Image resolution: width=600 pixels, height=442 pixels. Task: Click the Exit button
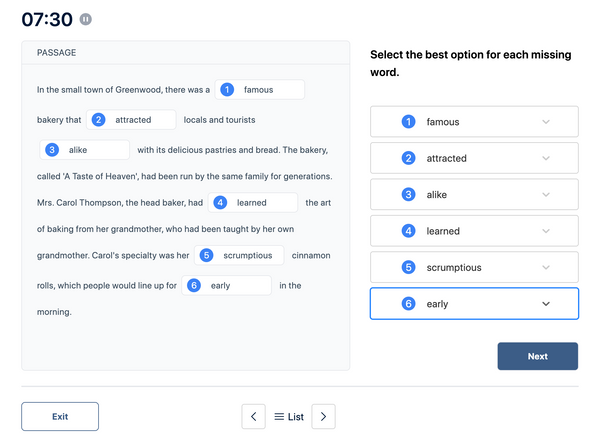pos(60,416)
